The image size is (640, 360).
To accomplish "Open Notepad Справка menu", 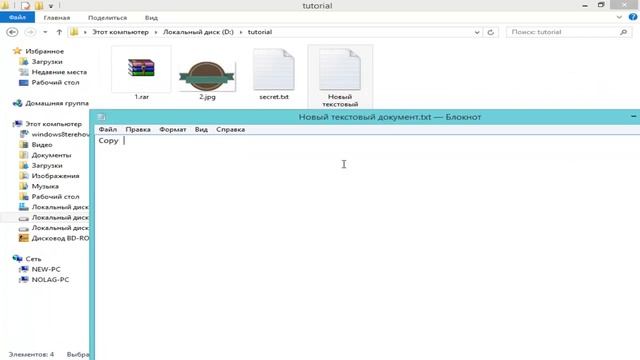I will coord(231,129).
